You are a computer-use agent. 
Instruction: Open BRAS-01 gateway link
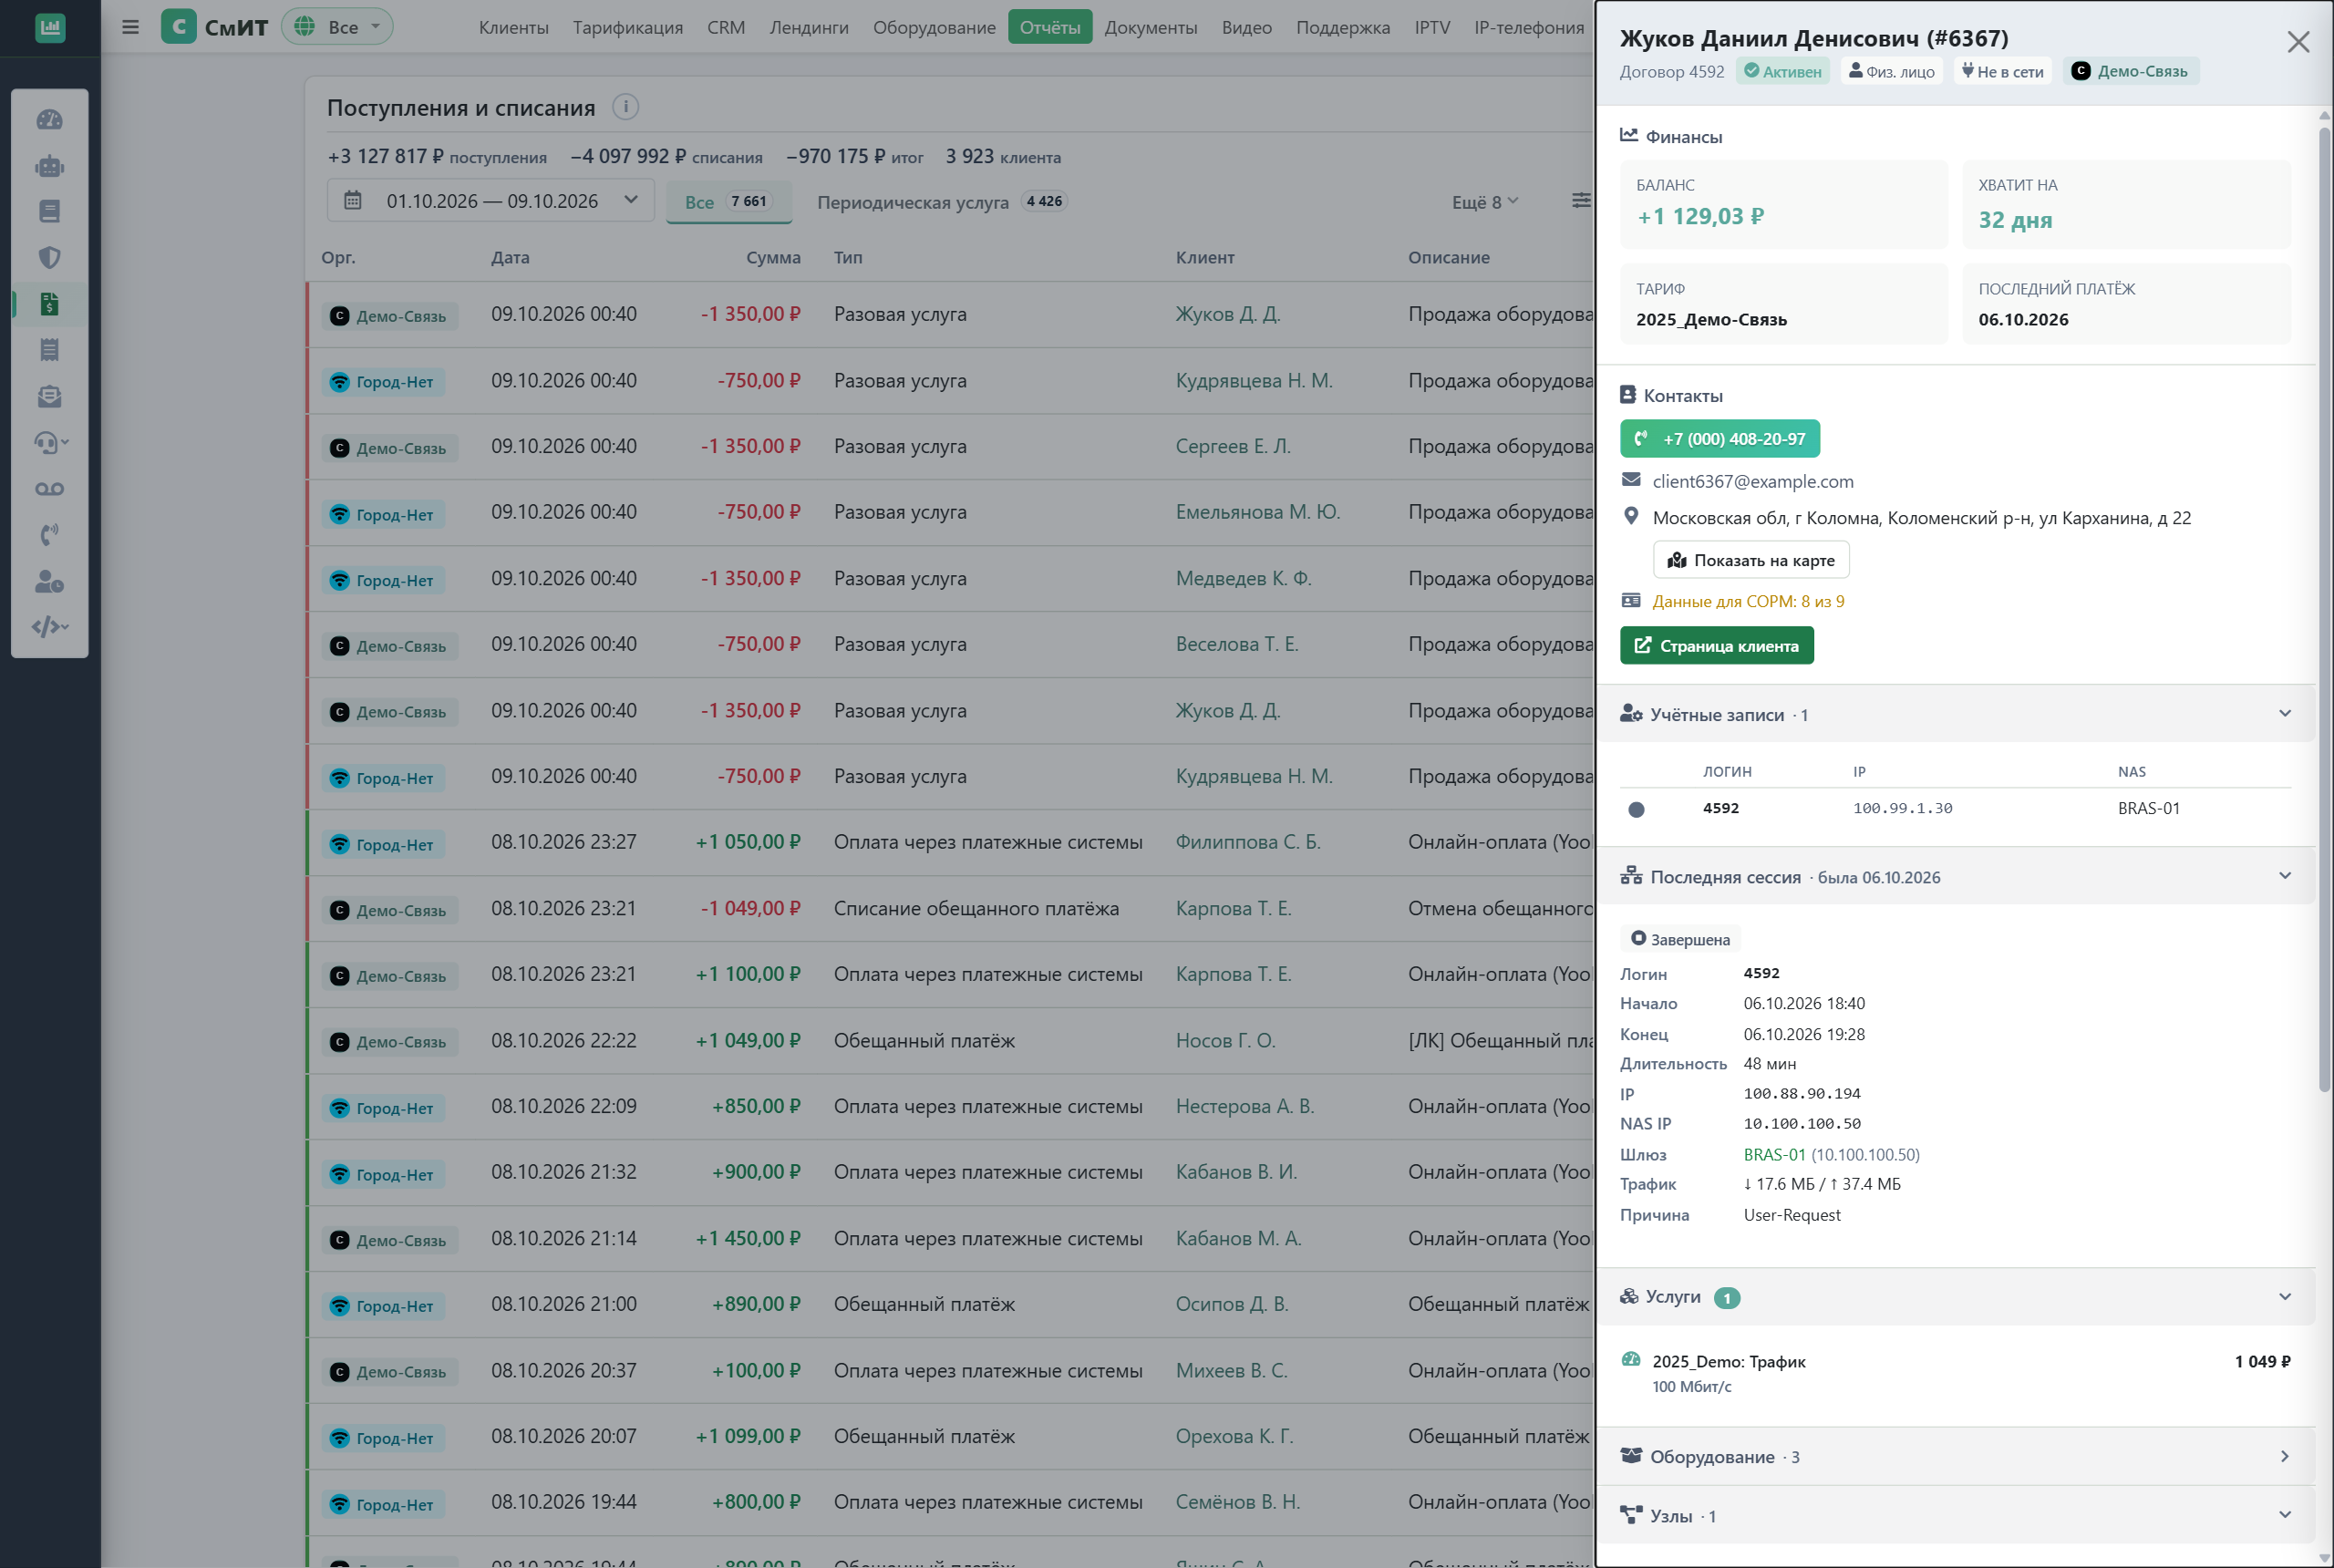click(1775, 1154)
